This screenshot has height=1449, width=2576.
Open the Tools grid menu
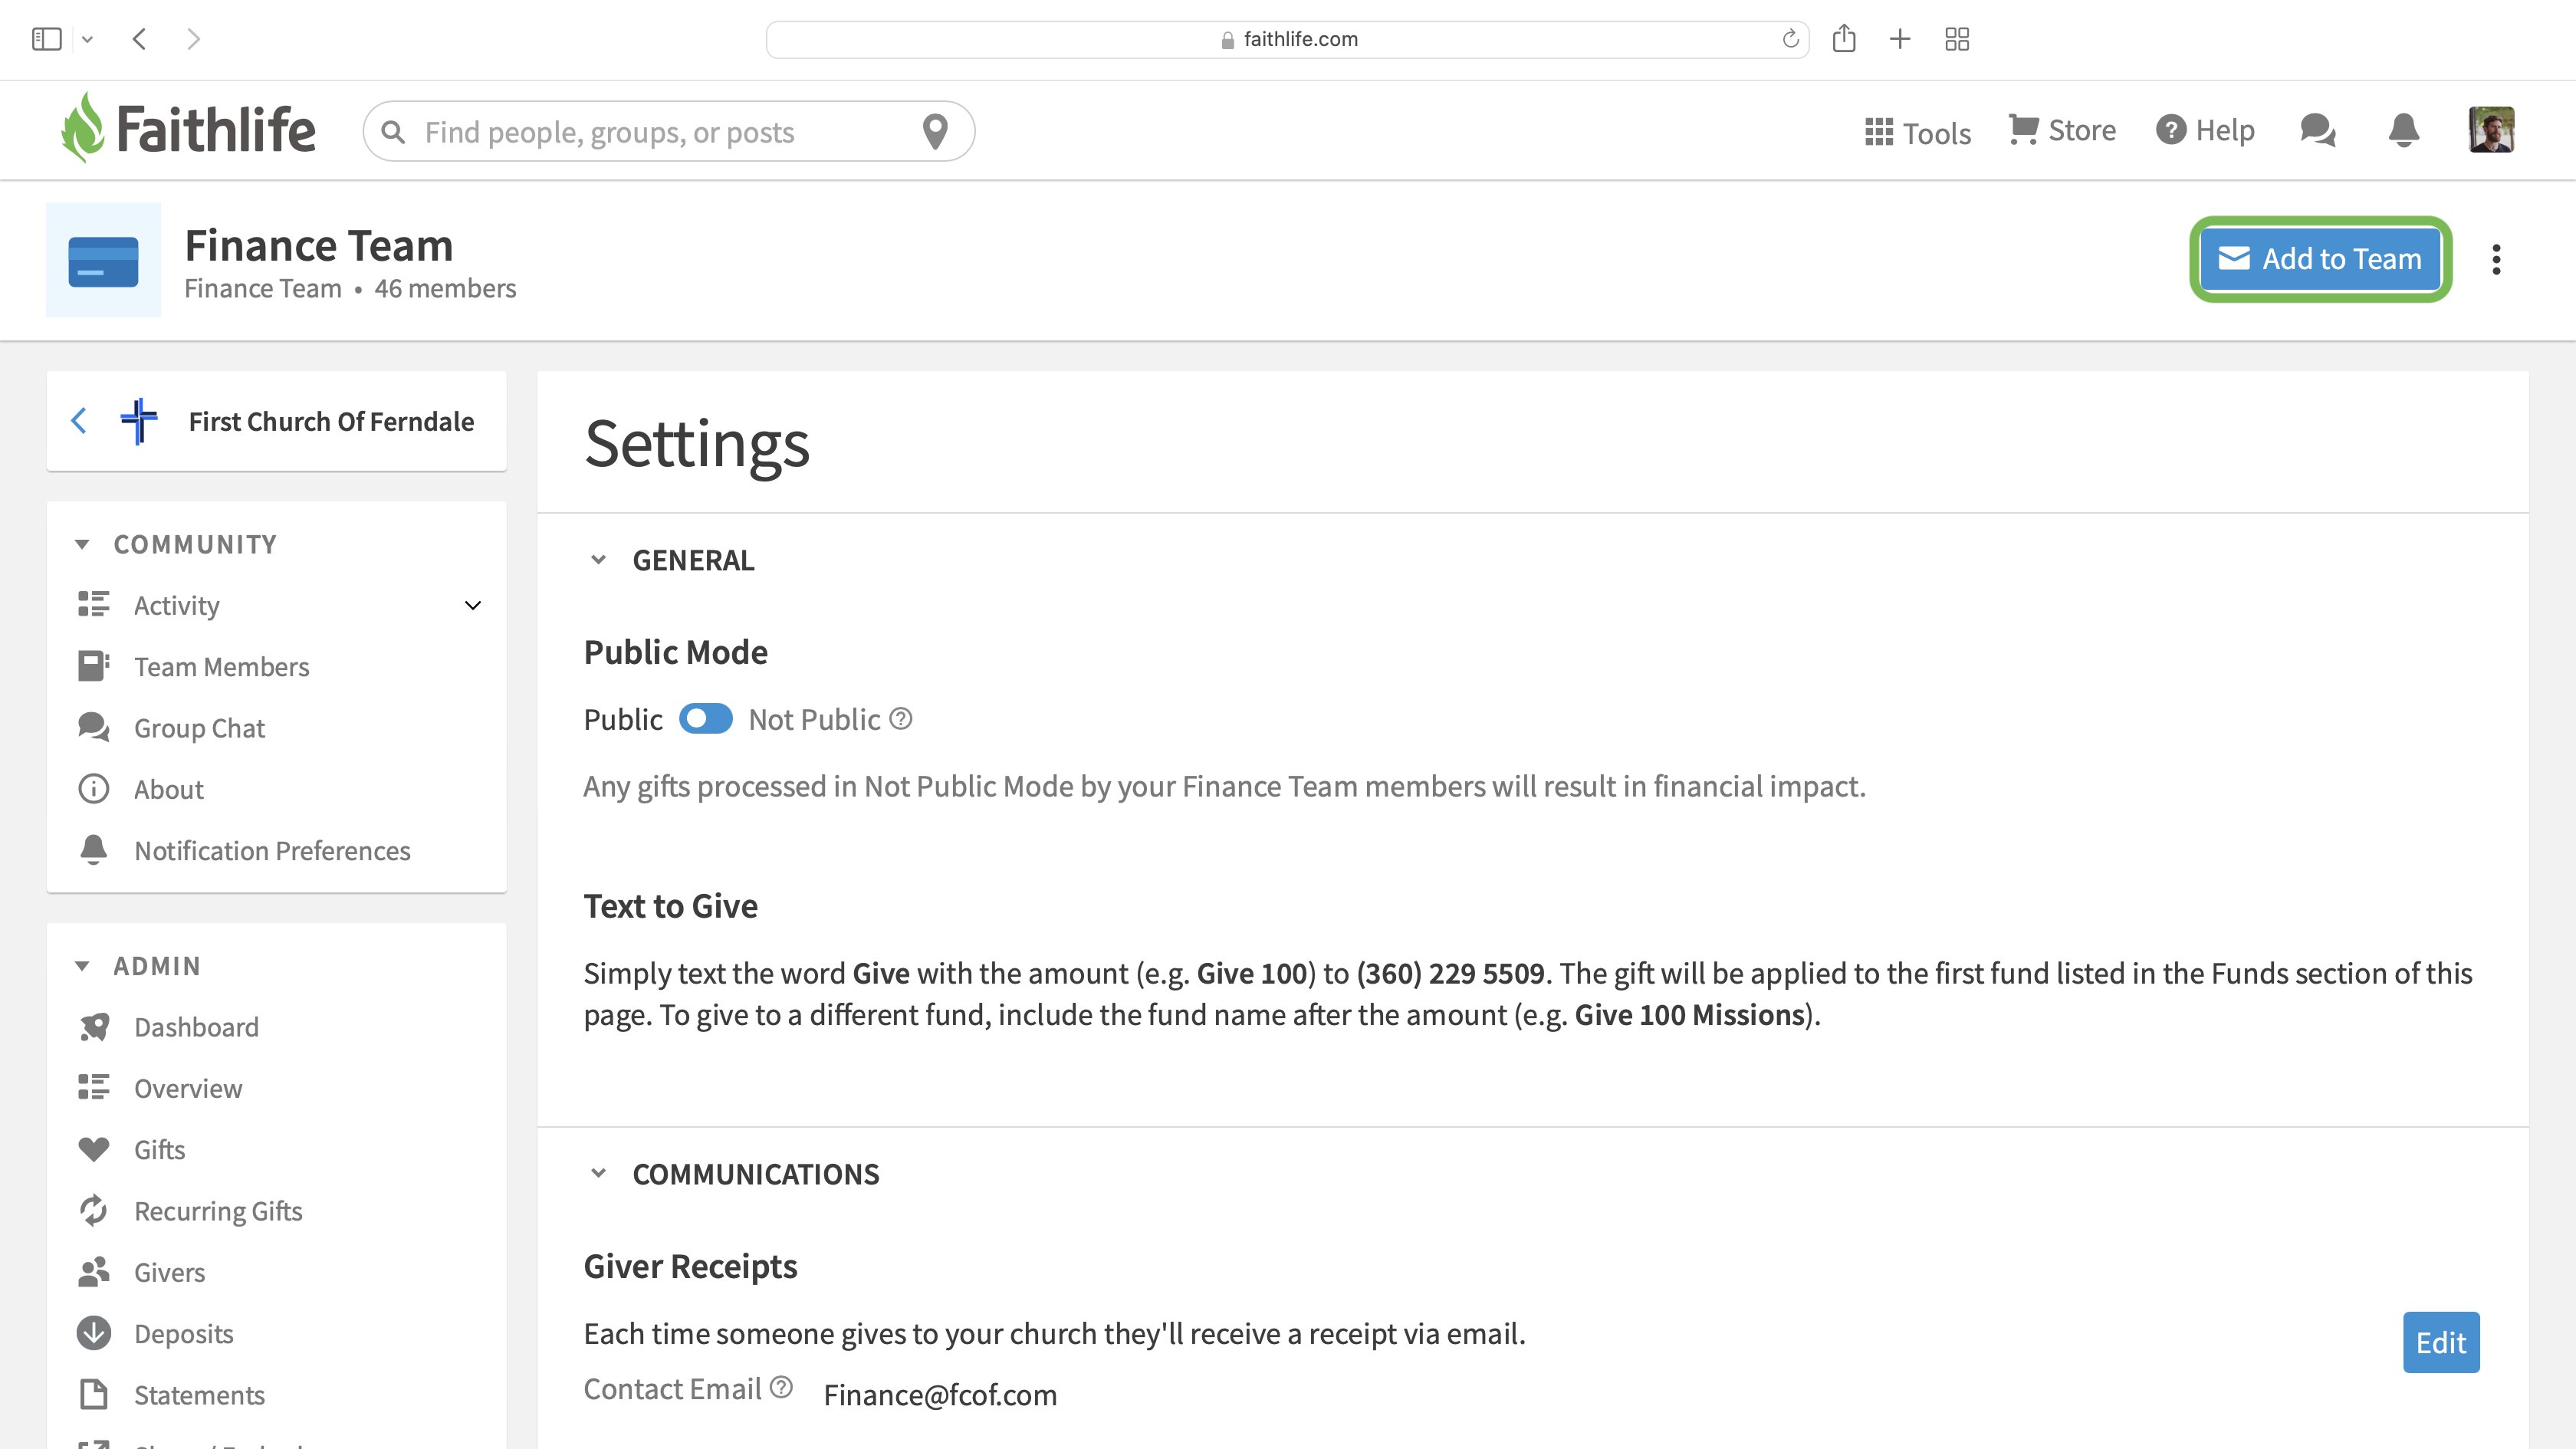click(1917, 132)
